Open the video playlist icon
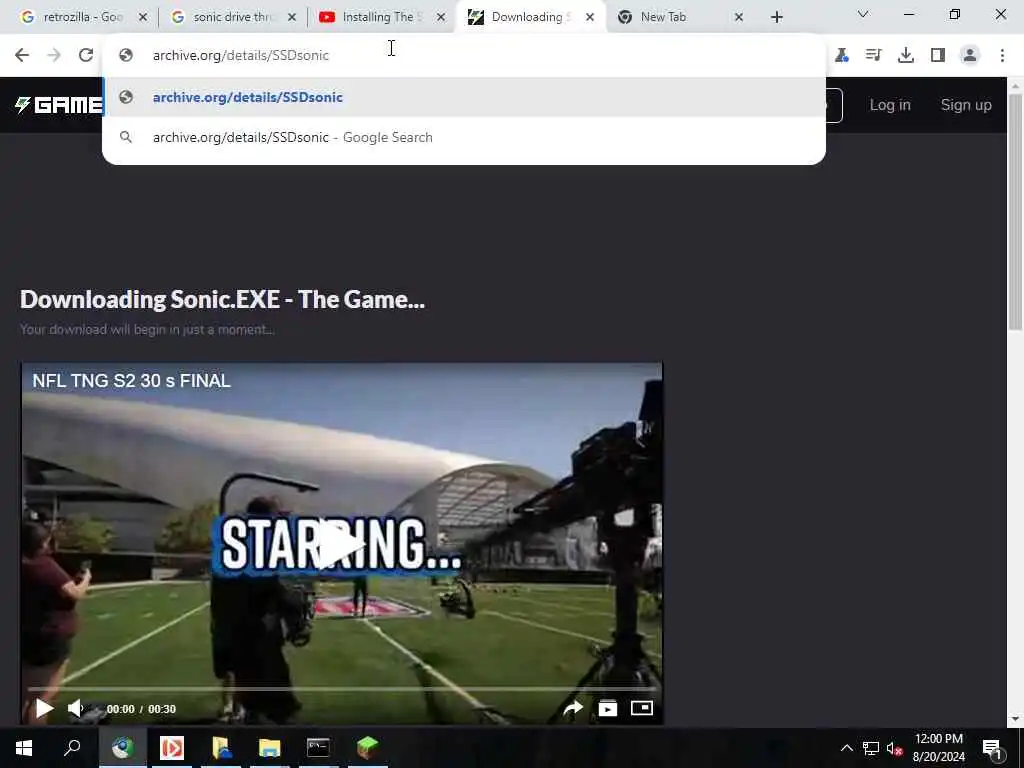Viewport: 1024px width, 768px height. pos(608,709)
